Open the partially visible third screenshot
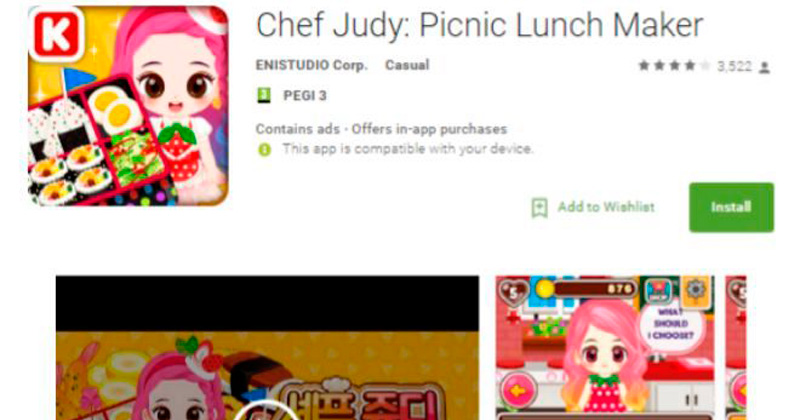800x420 pixels. (x=736, y=348)
